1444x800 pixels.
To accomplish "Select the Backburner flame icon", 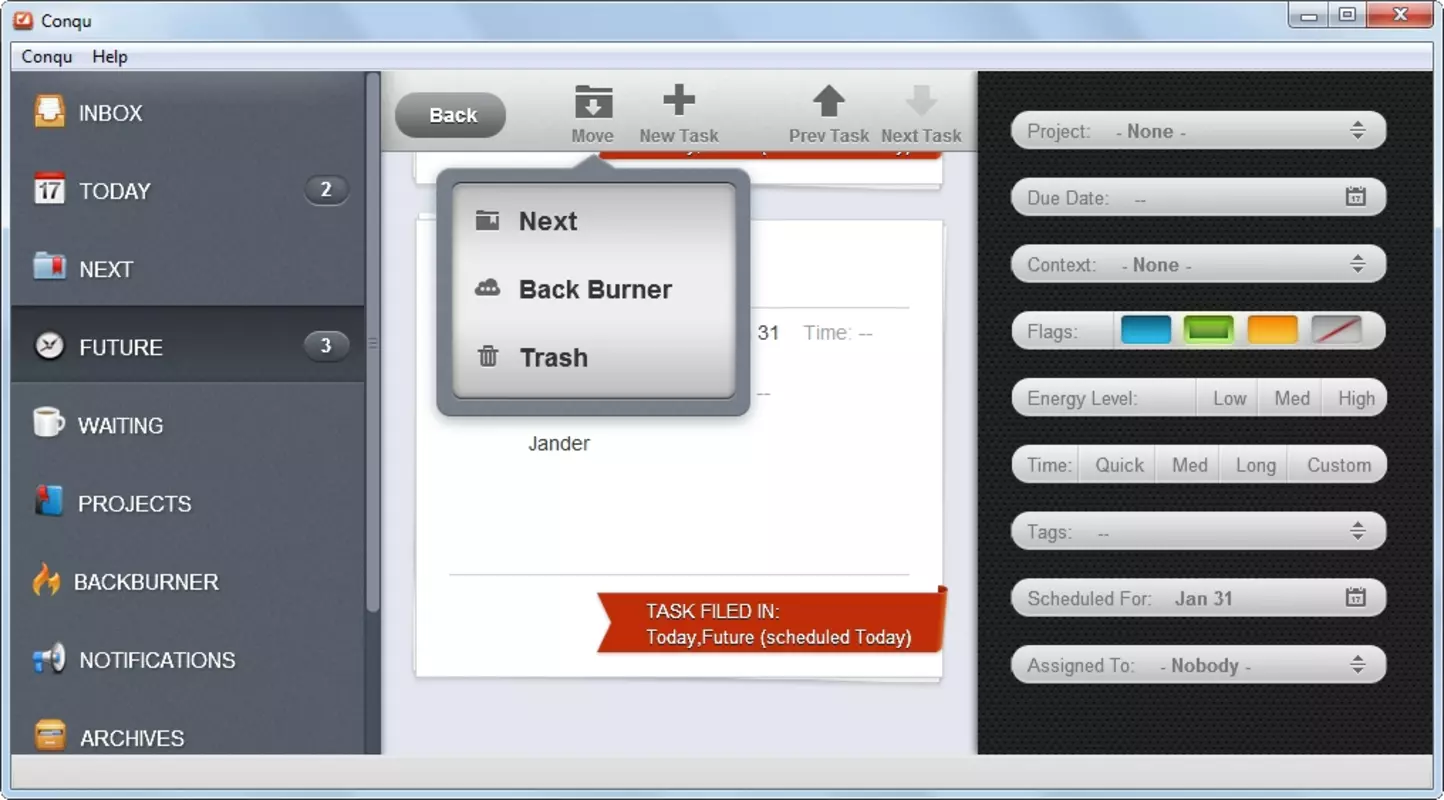I will [46, 580].
